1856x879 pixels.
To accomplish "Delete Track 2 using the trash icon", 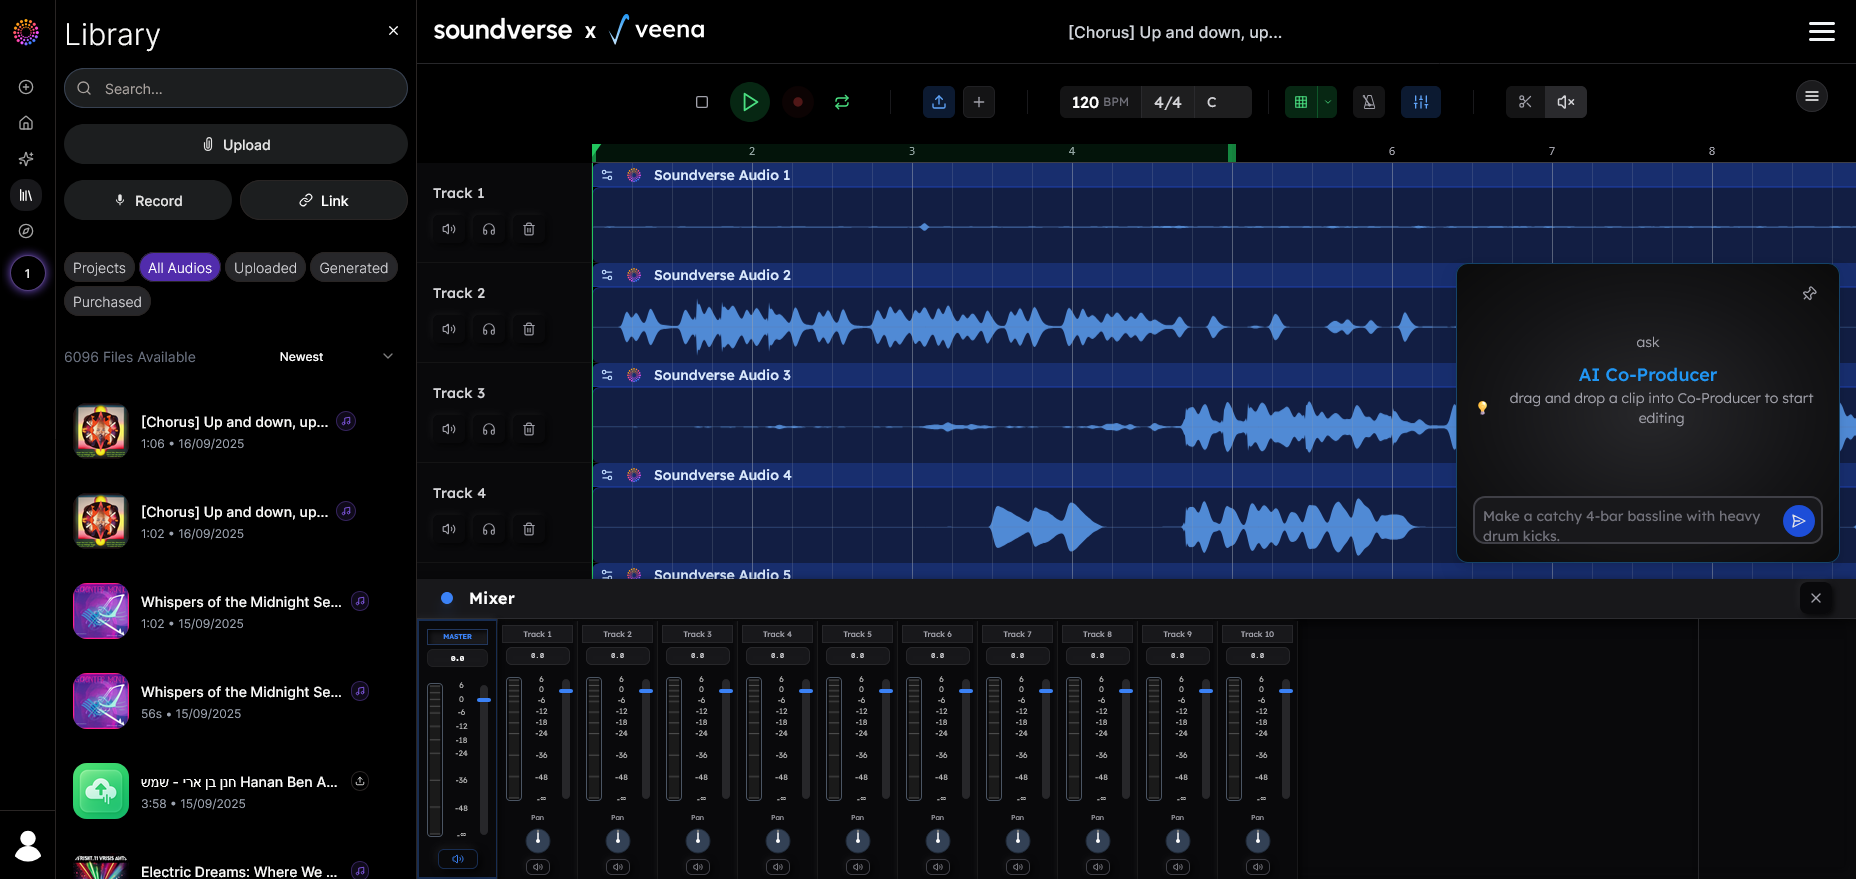I will [x=529, y=329].
